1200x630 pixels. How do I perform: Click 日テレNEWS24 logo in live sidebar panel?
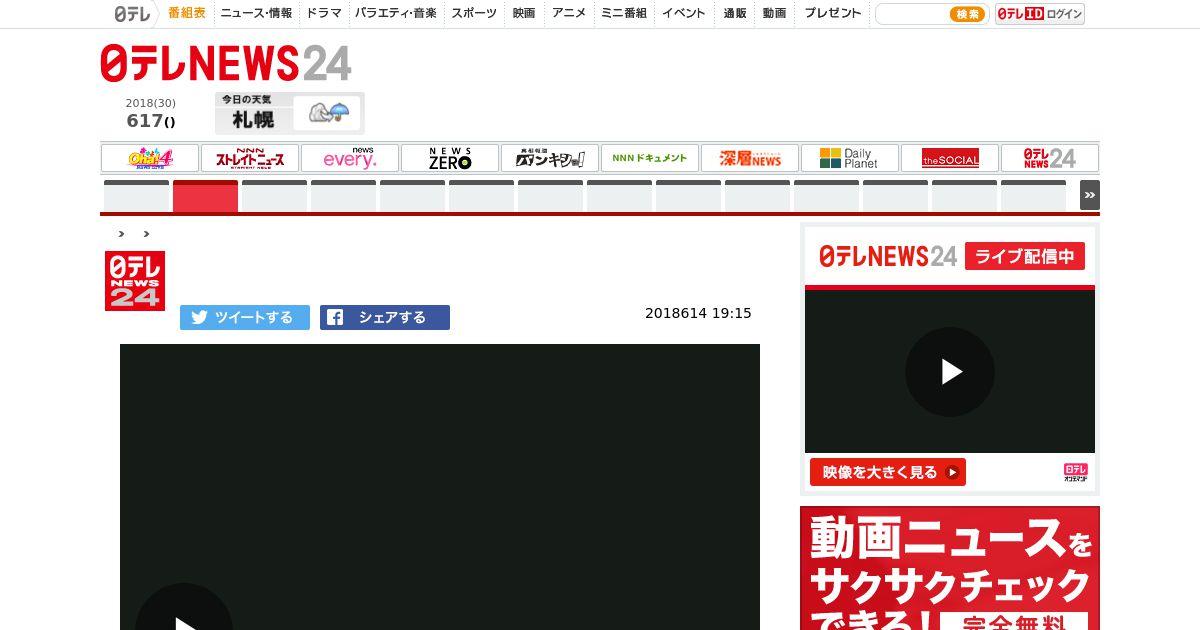(x=888, y=256)
